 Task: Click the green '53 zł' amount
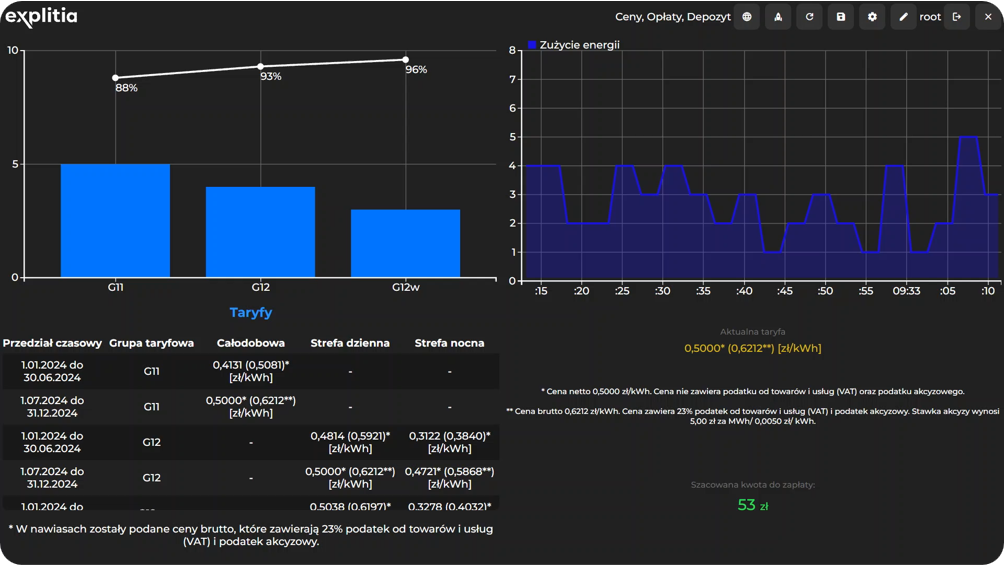coord(752,505)
